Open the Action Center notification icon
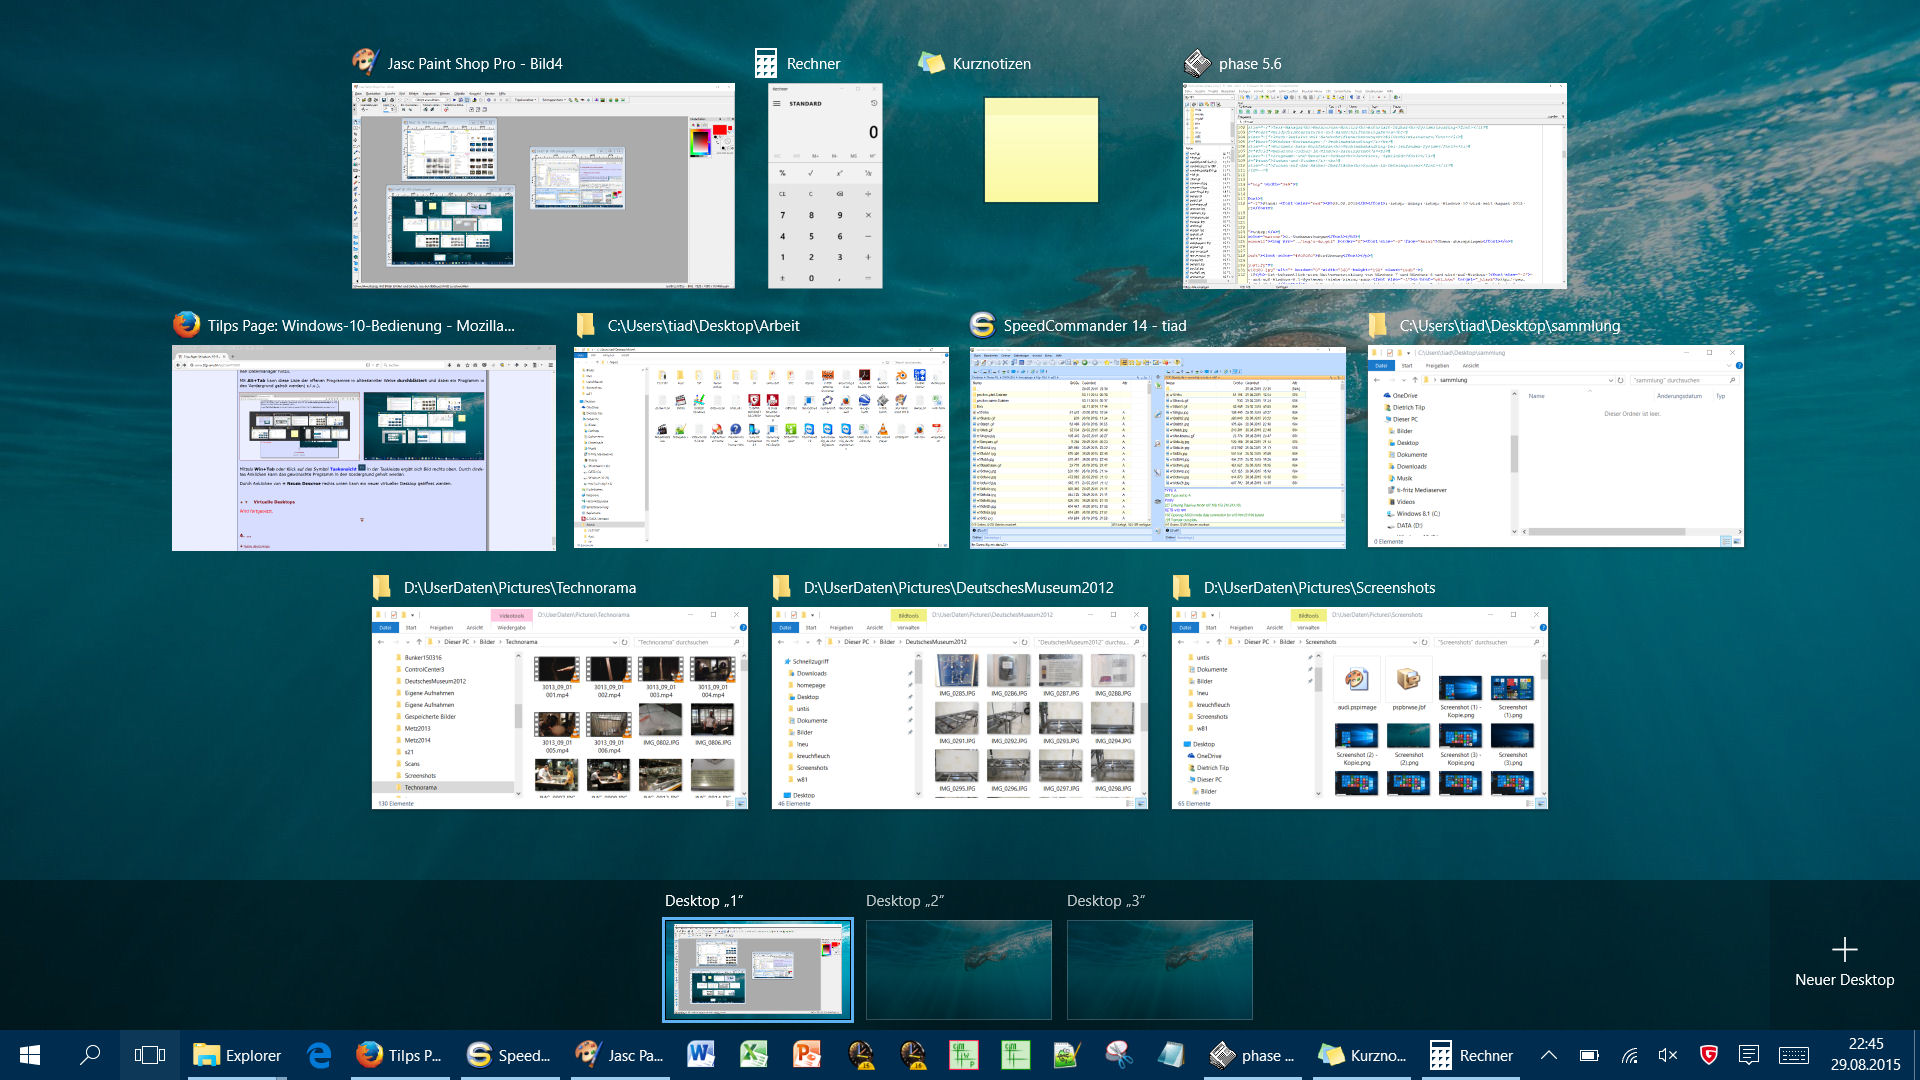The width and height of the screenshot is (1920, 1080). (x=1749, y=1055)
